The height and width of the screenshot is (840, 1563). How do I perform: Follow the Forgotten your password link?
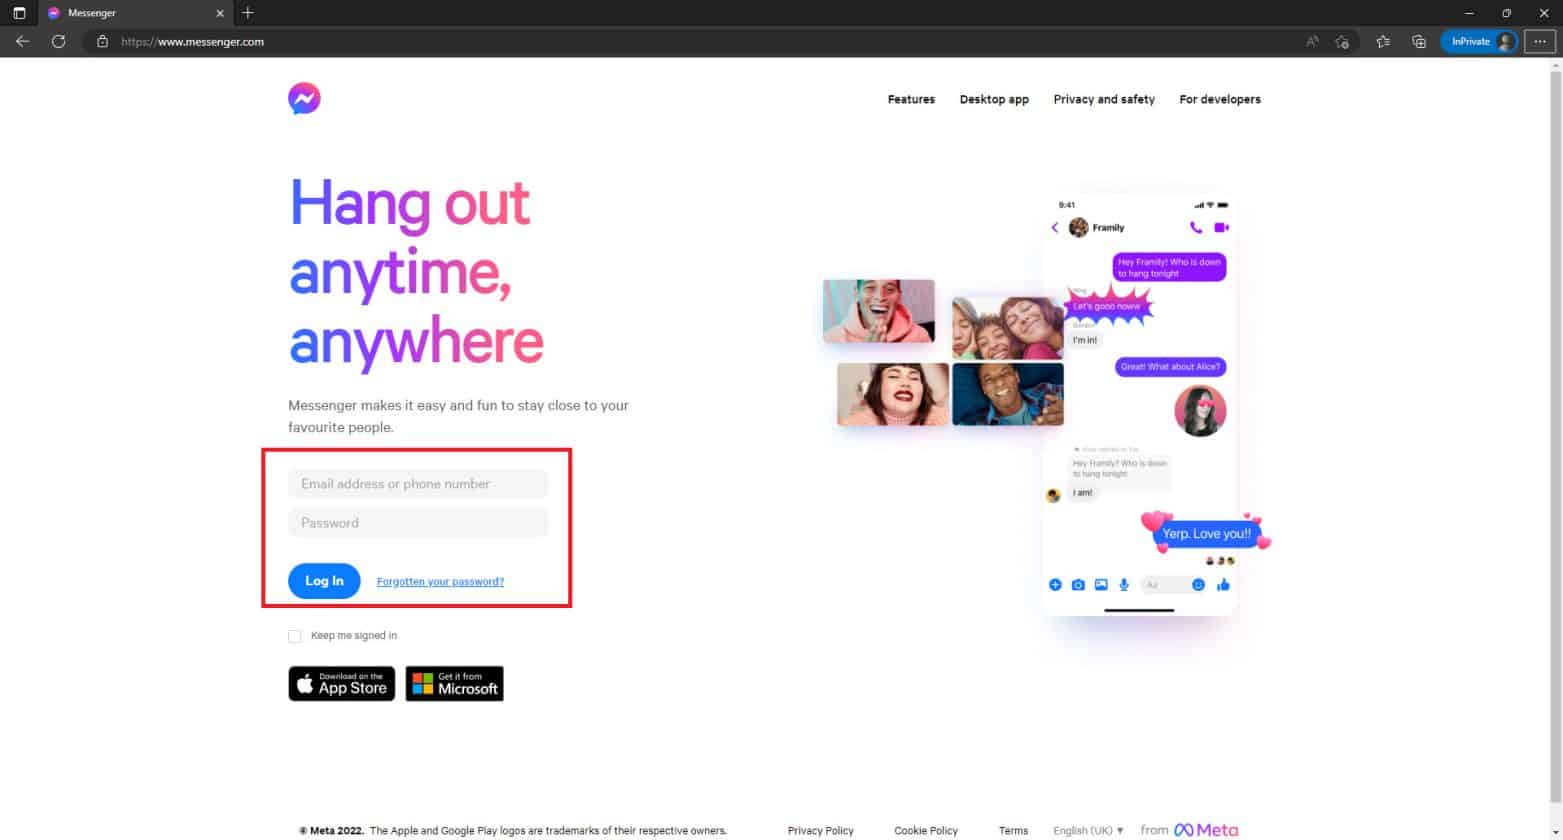pyautogui.click(x=440, y=581)
